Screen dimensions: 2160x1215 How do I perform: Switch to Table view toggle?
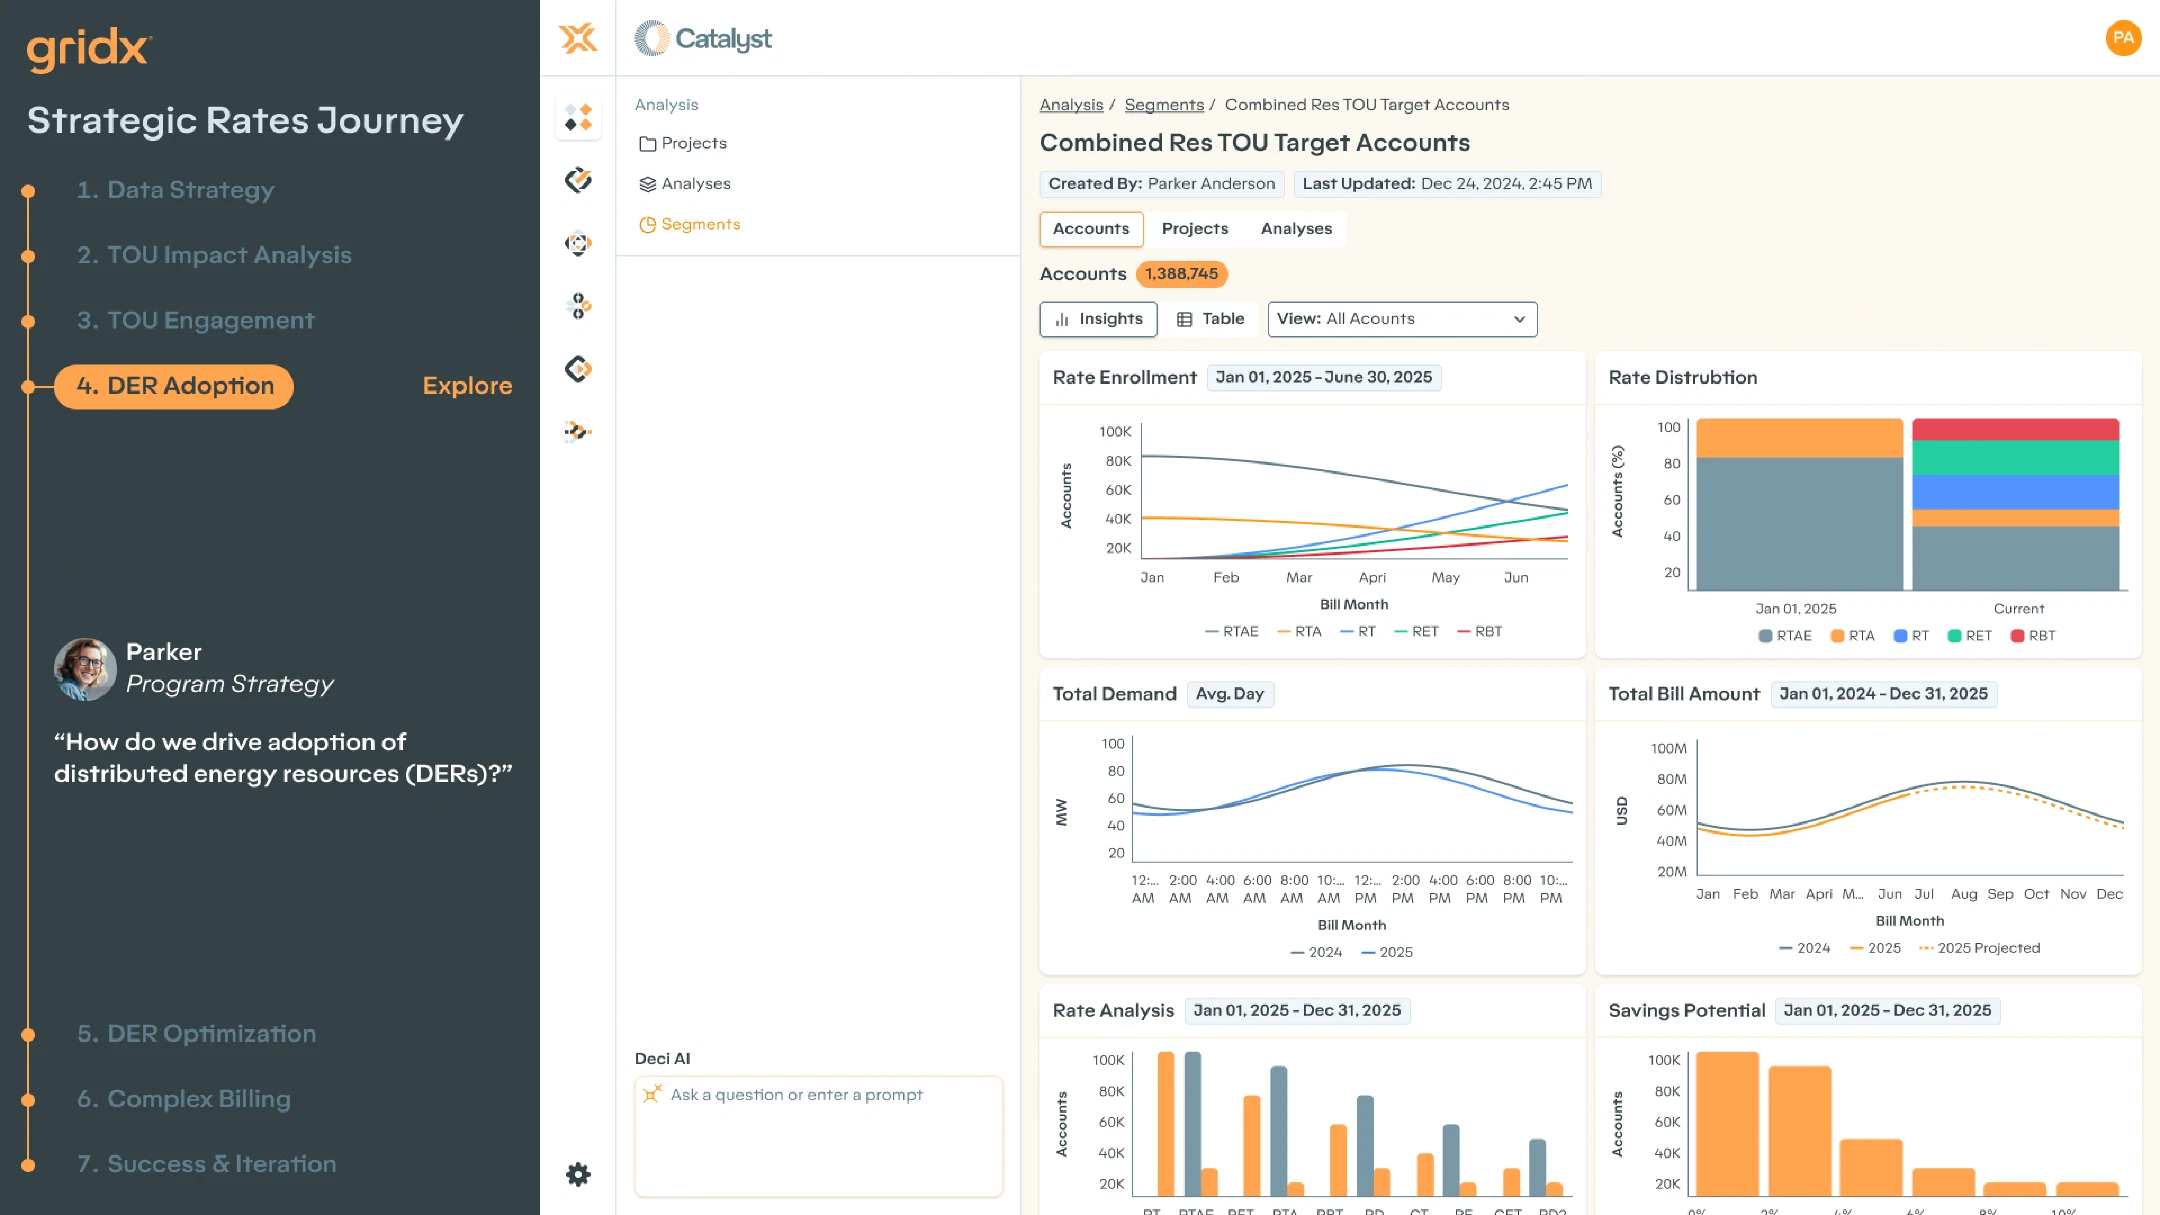(1210, 319)
